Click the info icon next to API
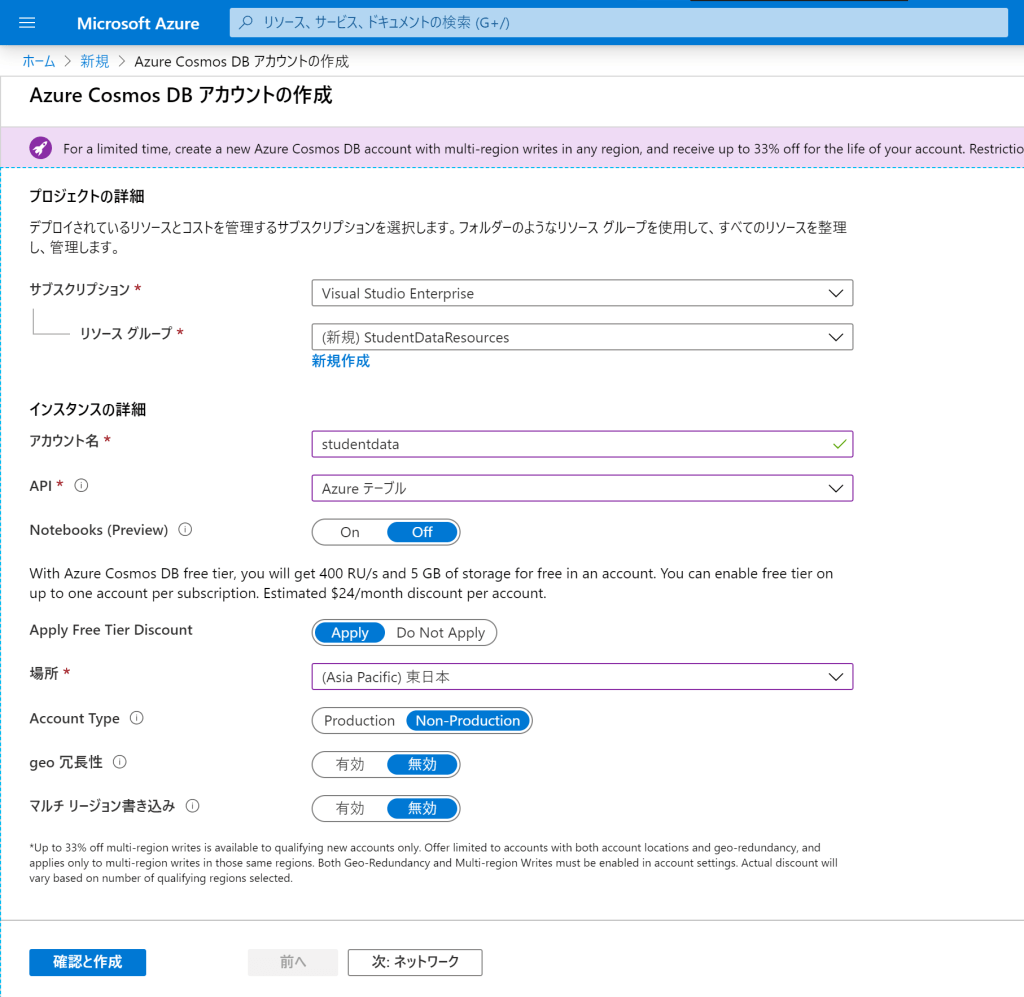 [x=82, y=486]
